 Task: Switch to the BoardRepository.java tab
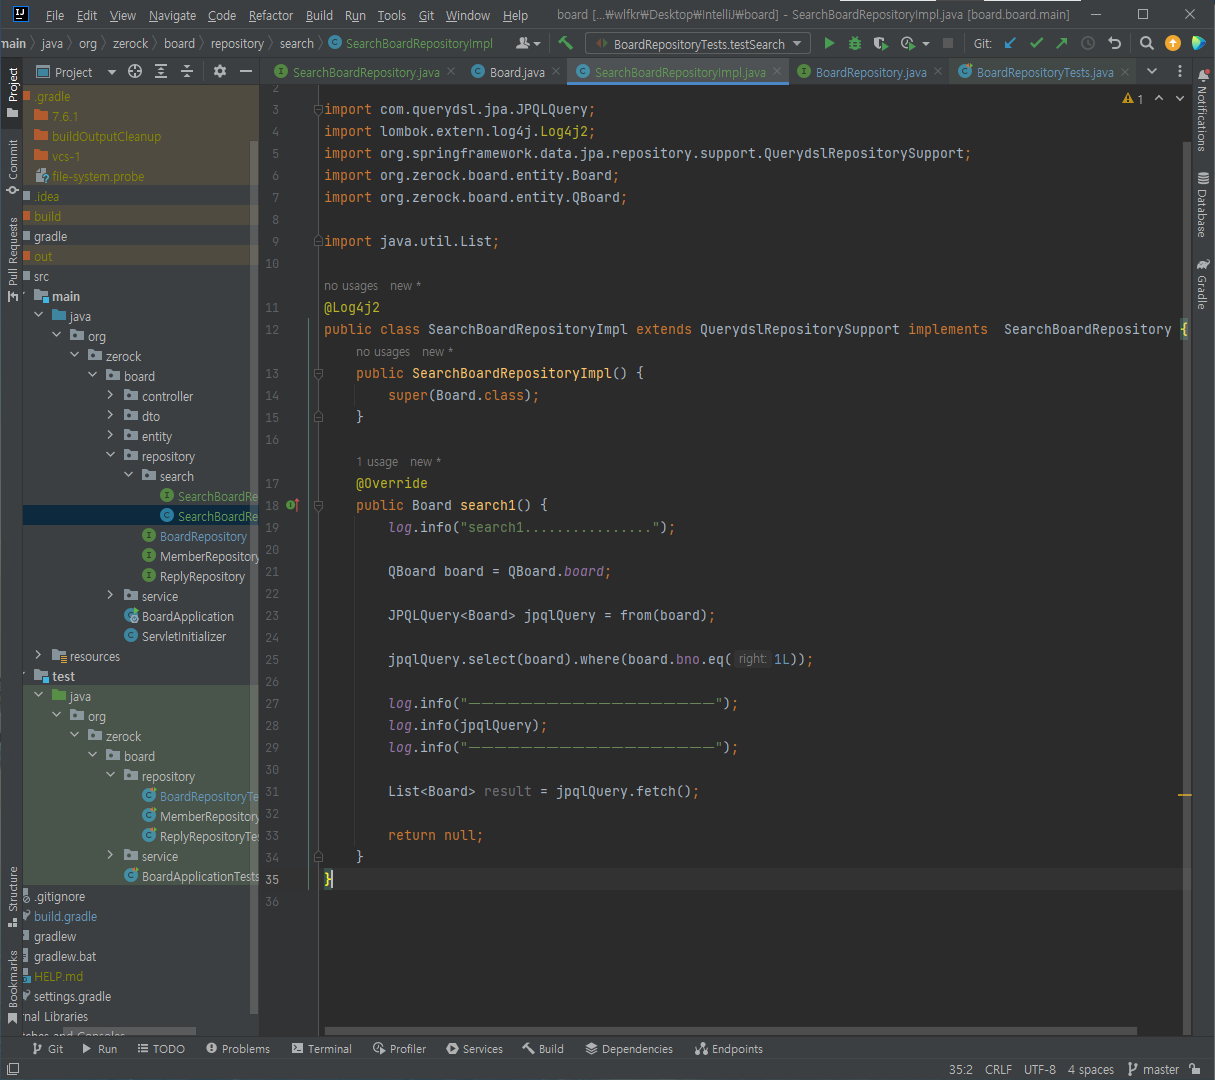pos(870,72)
